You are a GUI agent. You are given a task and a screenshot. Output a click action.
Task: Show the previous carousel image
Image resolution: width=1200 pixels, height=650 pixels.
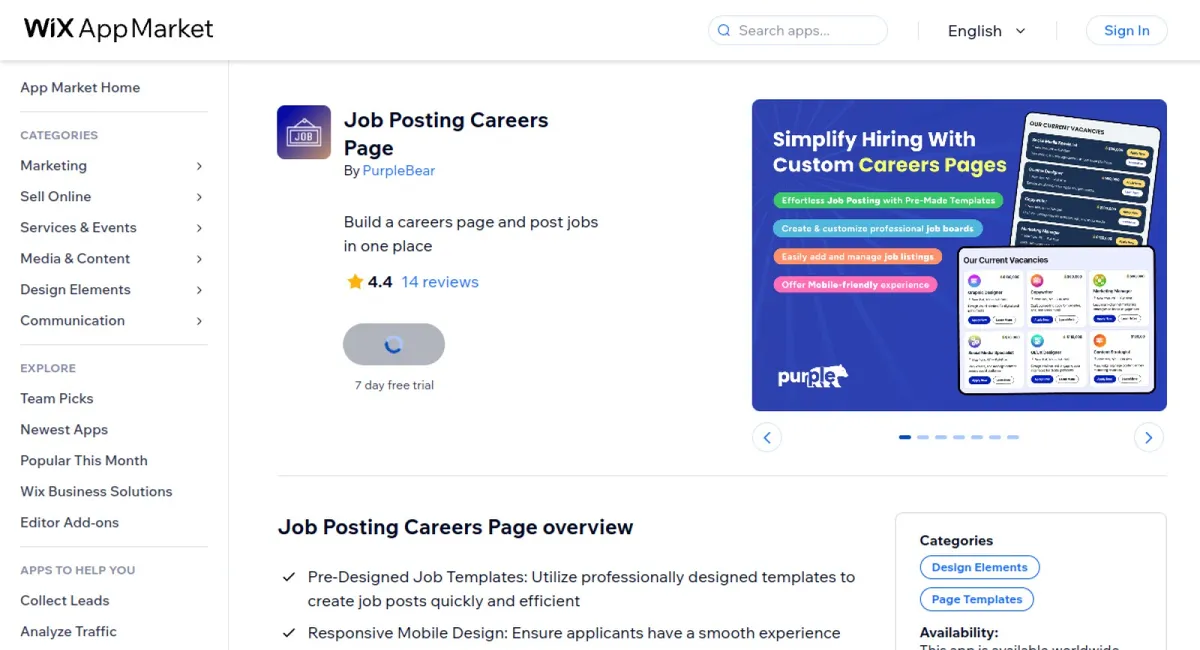click(767, 437)
